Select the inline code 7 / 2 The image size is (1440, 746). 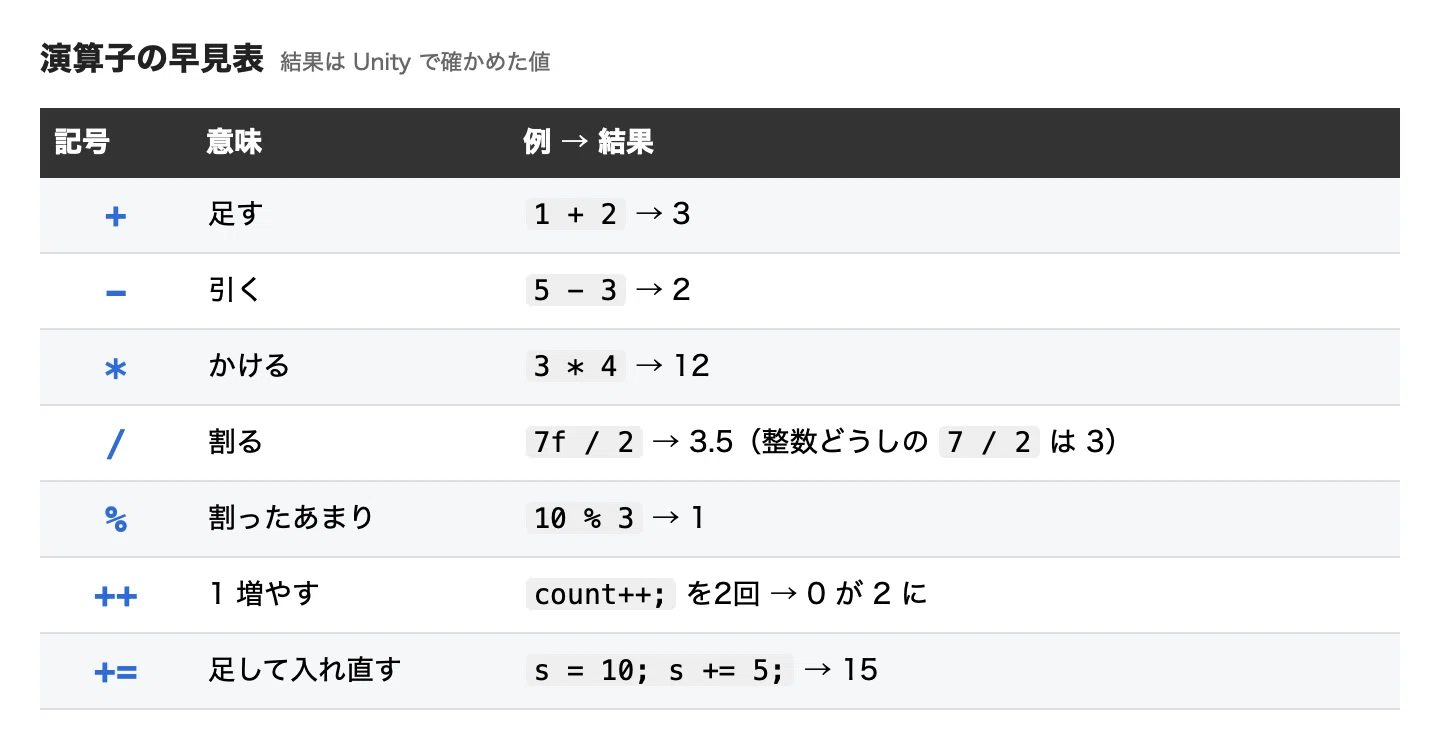click(x=989, y=442)
